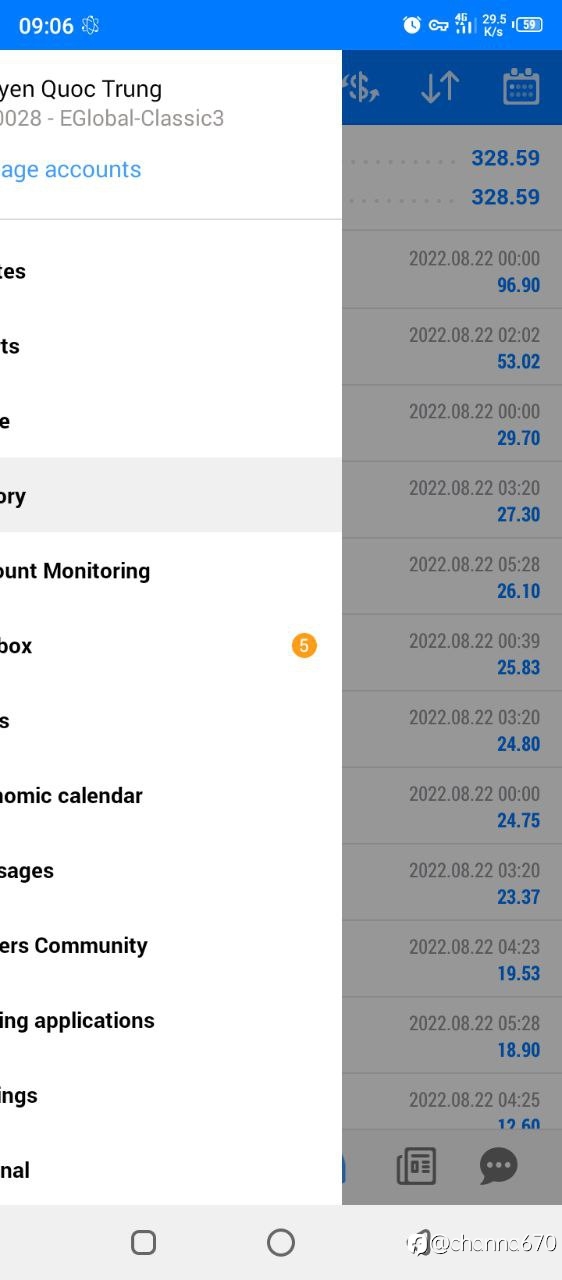Viewport: 562px width, 1280px height.
Task: Select the trade row with profit 96.90
Action: [452, 271]
